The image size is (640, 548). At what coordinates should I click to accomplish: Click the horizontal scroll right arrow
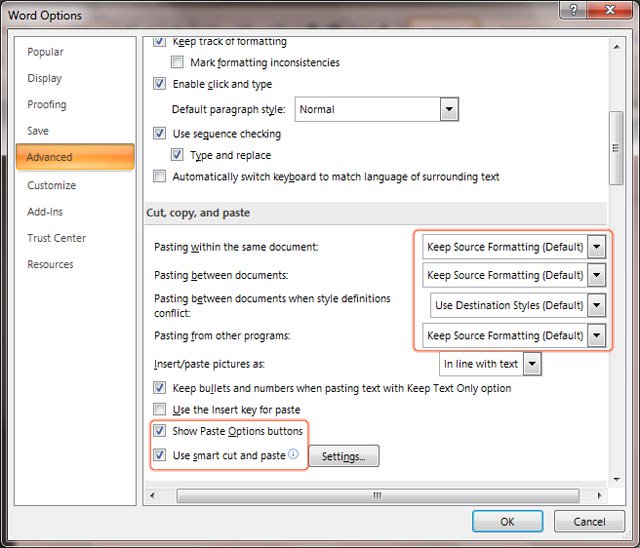[x=599, y=495]
